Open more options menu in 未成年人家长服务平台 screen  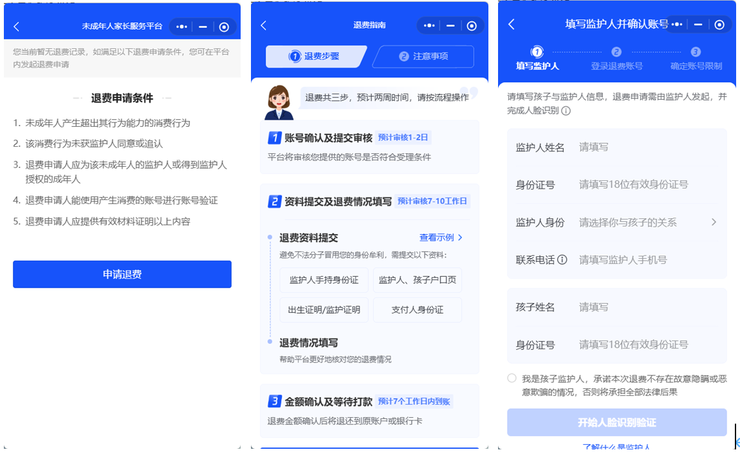[182, 27]
